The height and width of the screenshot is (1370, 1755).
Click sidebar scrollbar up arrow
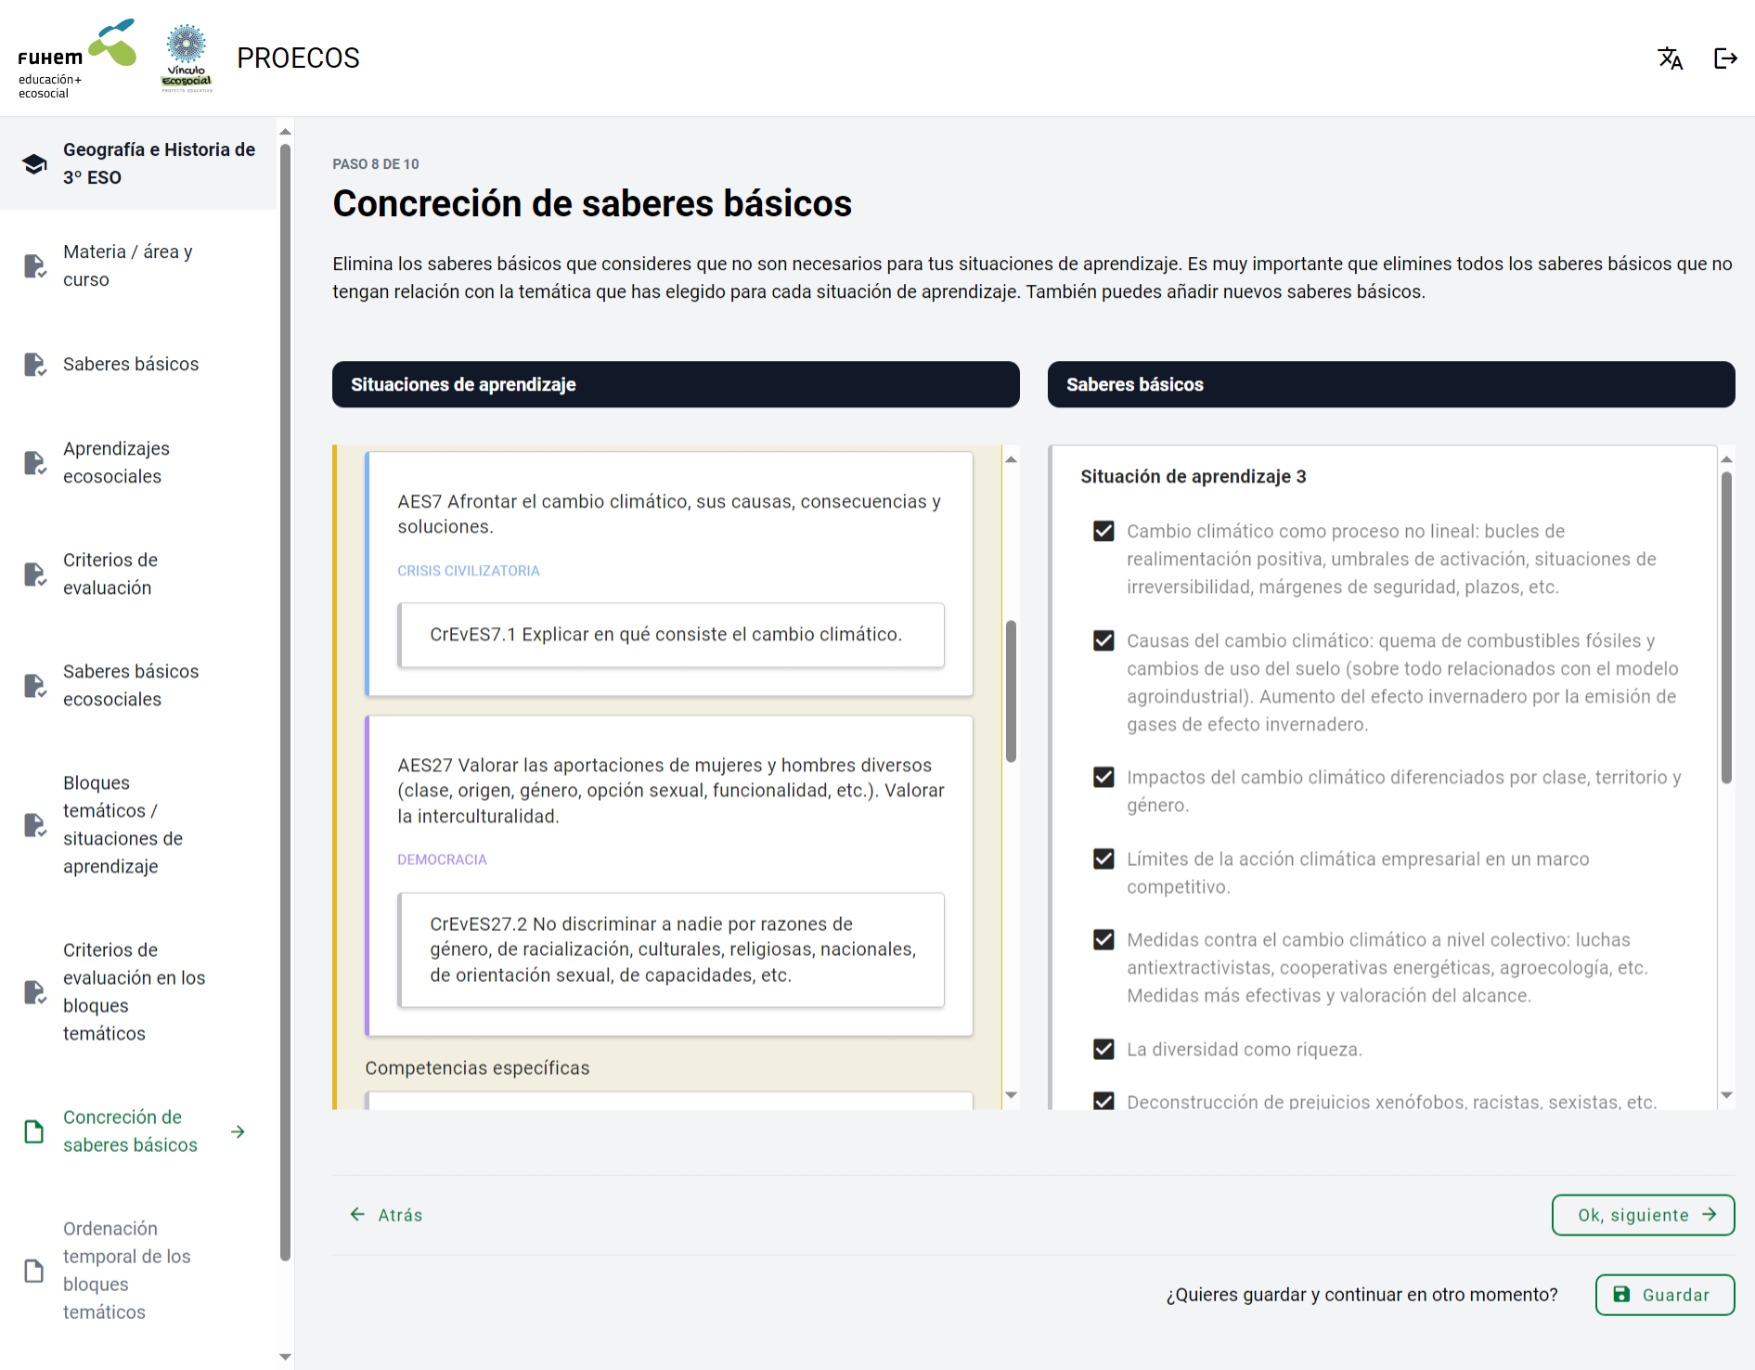[285, 131]
